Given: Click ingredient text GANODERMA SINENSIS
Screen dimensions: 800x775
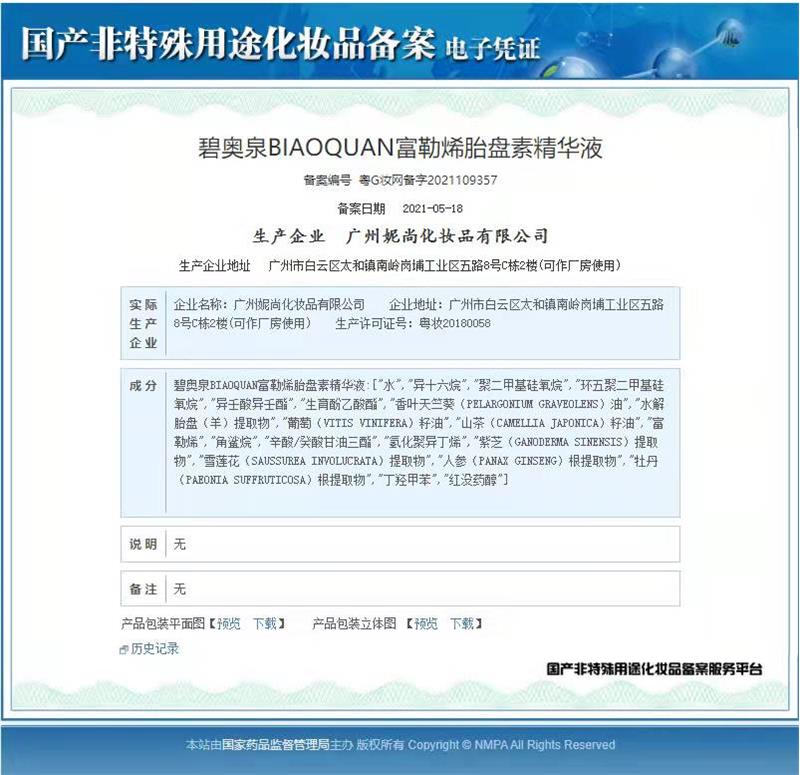Looking at the screenshot, I should point(568,442).
